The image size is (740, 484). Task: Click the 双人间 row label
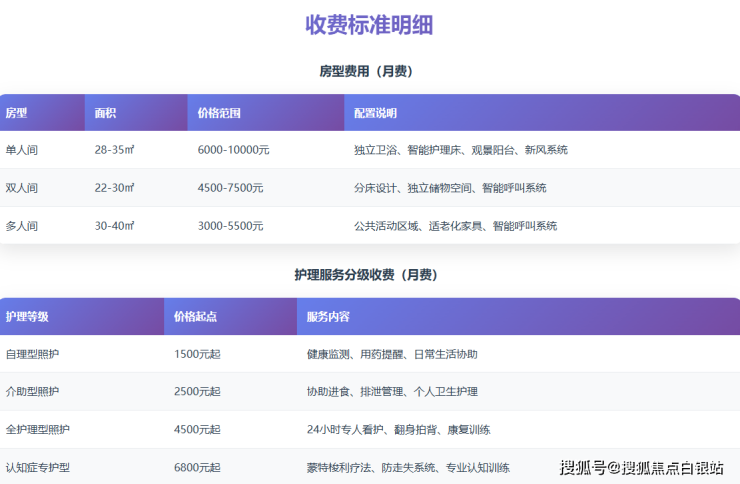[x=22, y=188]
